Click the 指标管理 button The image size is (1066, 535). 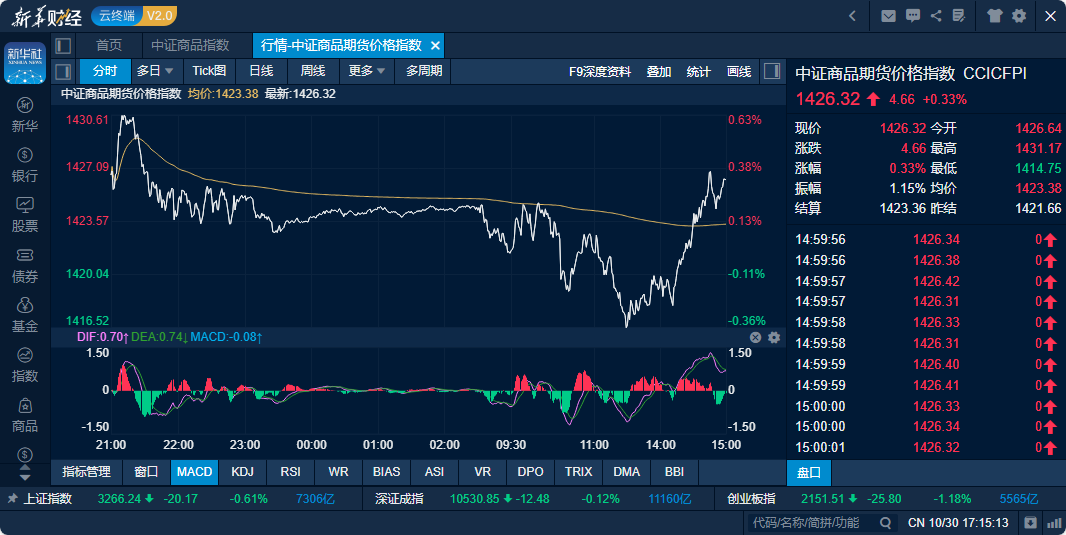pyautogui.click(x=86, y=472)
